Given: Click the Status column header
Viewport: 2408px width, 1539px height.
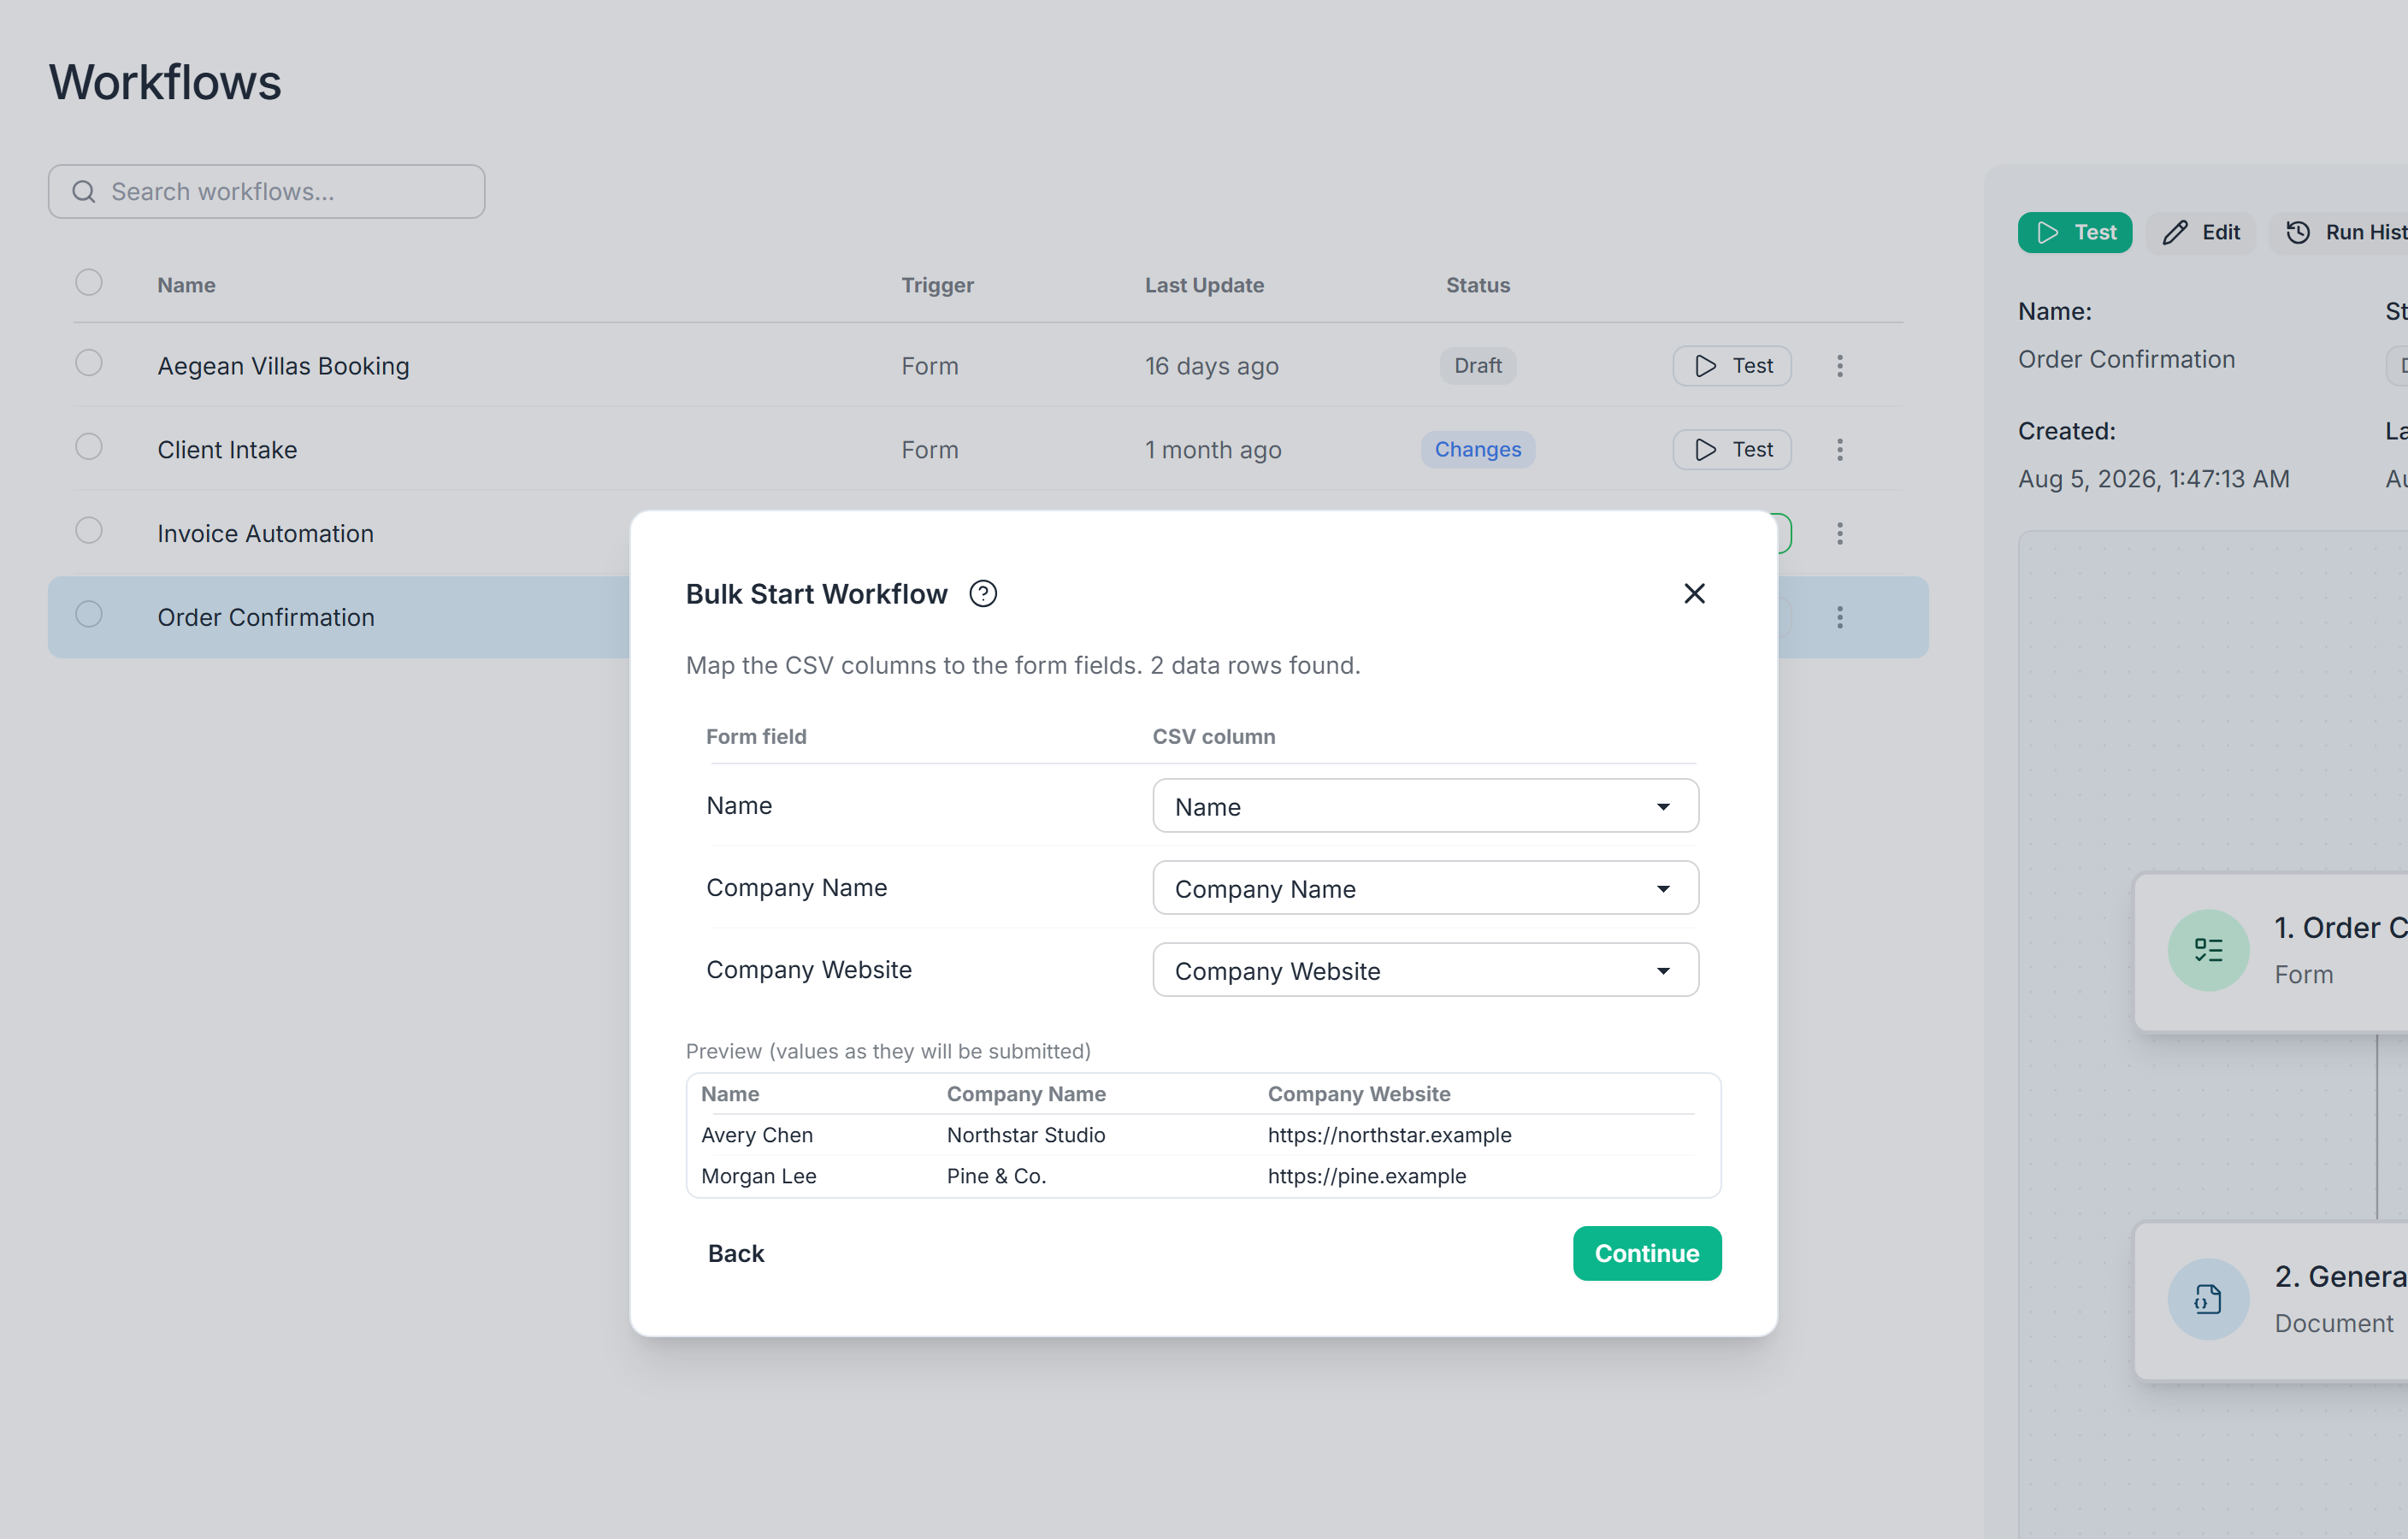Looking at the screenshot, I should pos(1478,286).
